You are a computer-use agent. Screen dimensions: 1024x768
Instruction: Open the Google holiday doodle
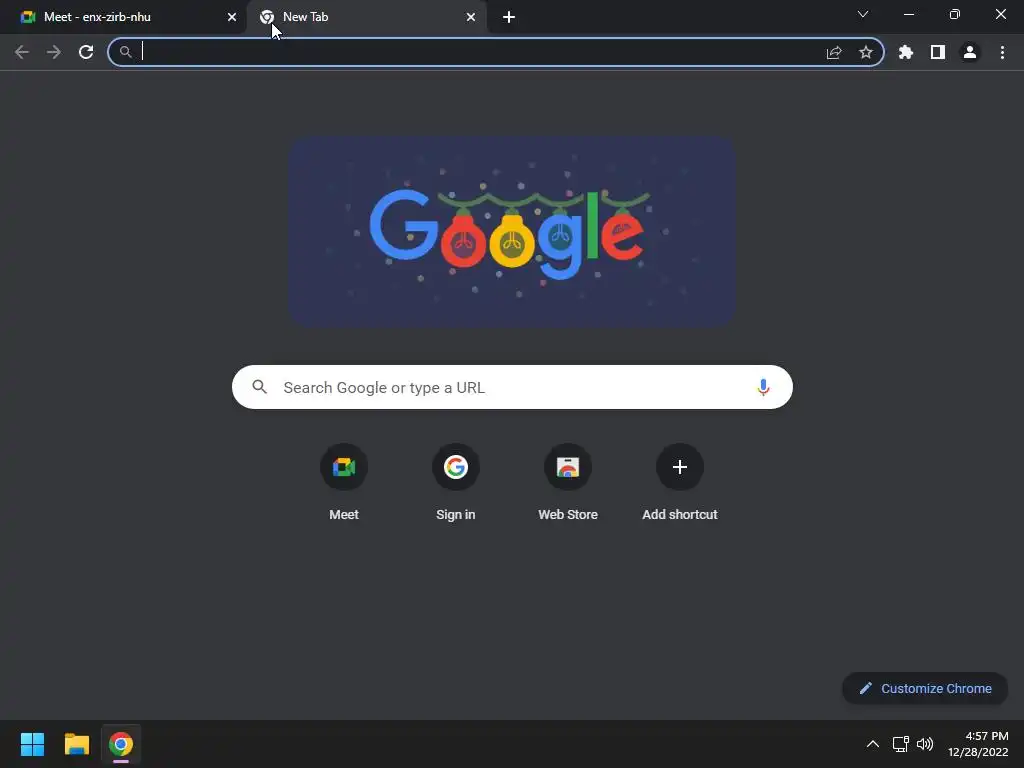click(513, 231)
